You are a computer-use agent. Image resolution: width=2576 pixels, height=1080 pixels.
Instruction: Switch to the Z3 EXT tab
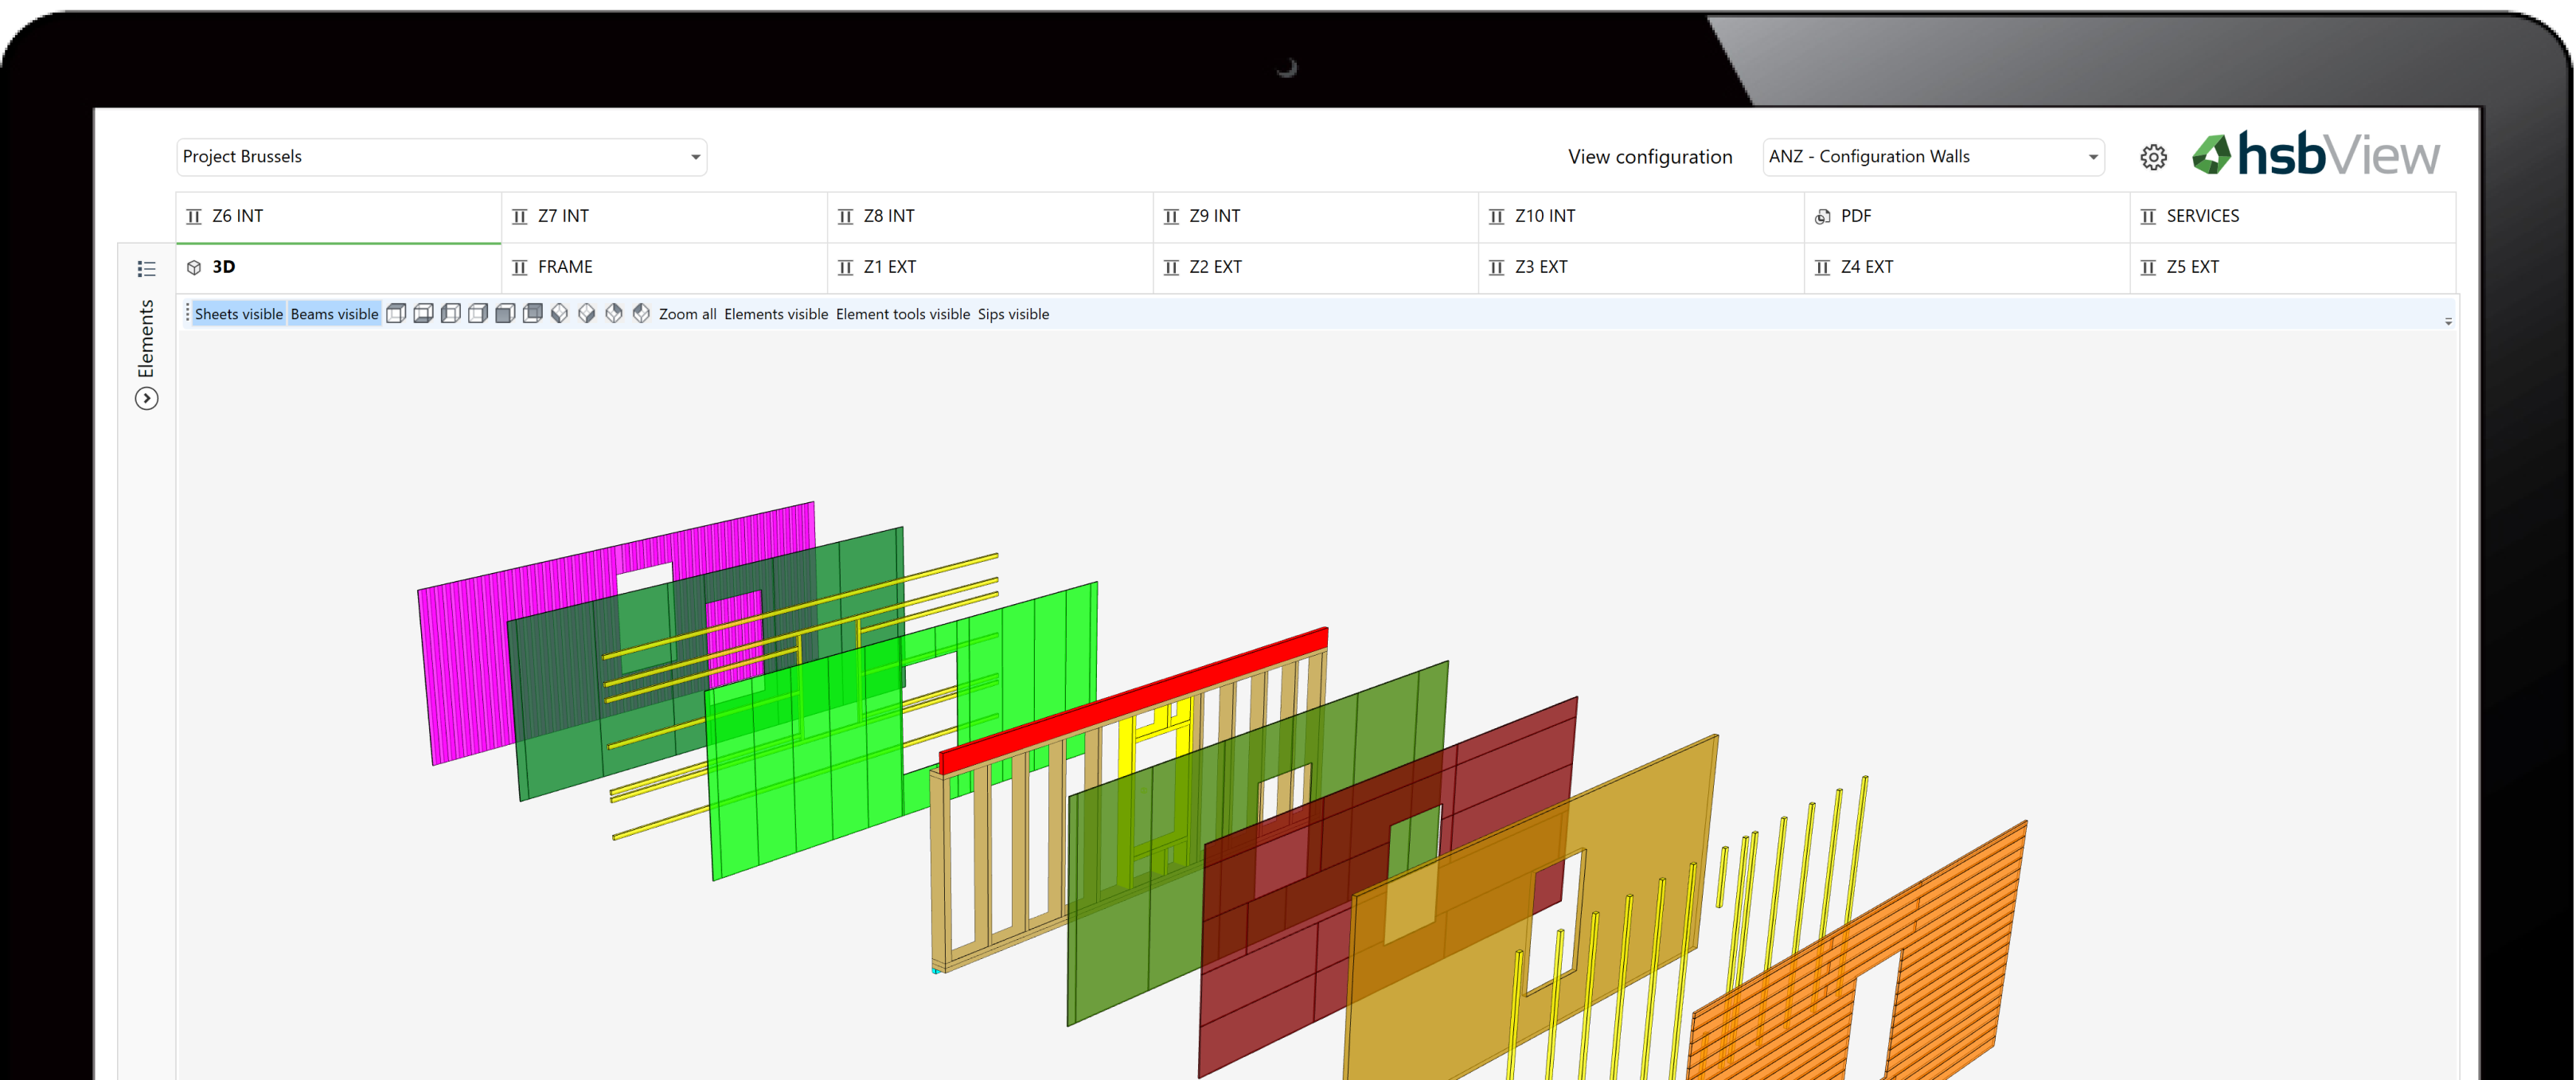pos(1641,268)
